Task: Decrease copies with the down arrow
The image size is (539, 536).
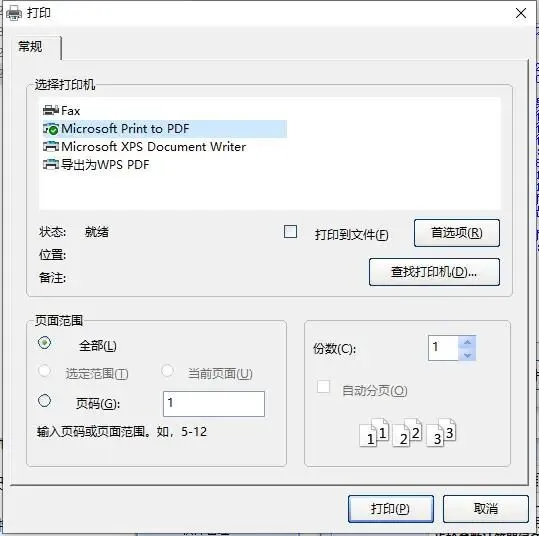Action: point(467,355)
